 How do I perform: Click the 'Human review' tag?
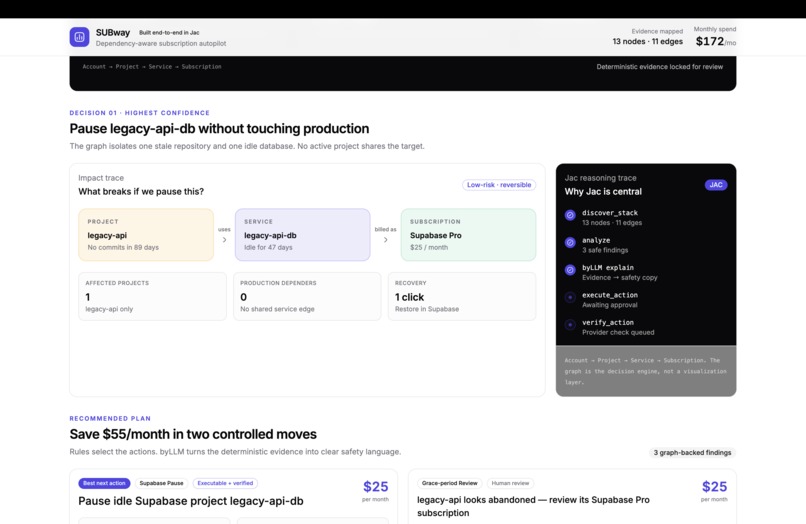click(x=510, y=483)
